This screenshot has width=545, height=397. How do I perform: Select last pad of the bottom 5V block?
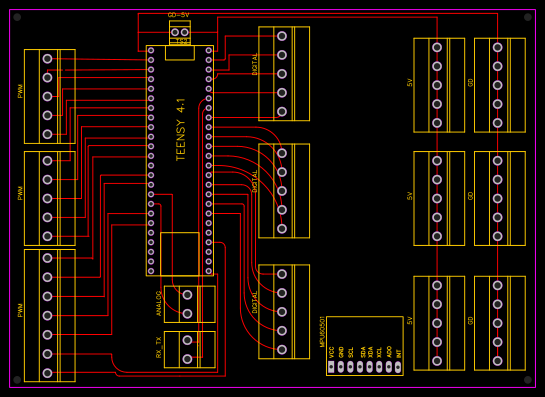[x=437, y=361]
